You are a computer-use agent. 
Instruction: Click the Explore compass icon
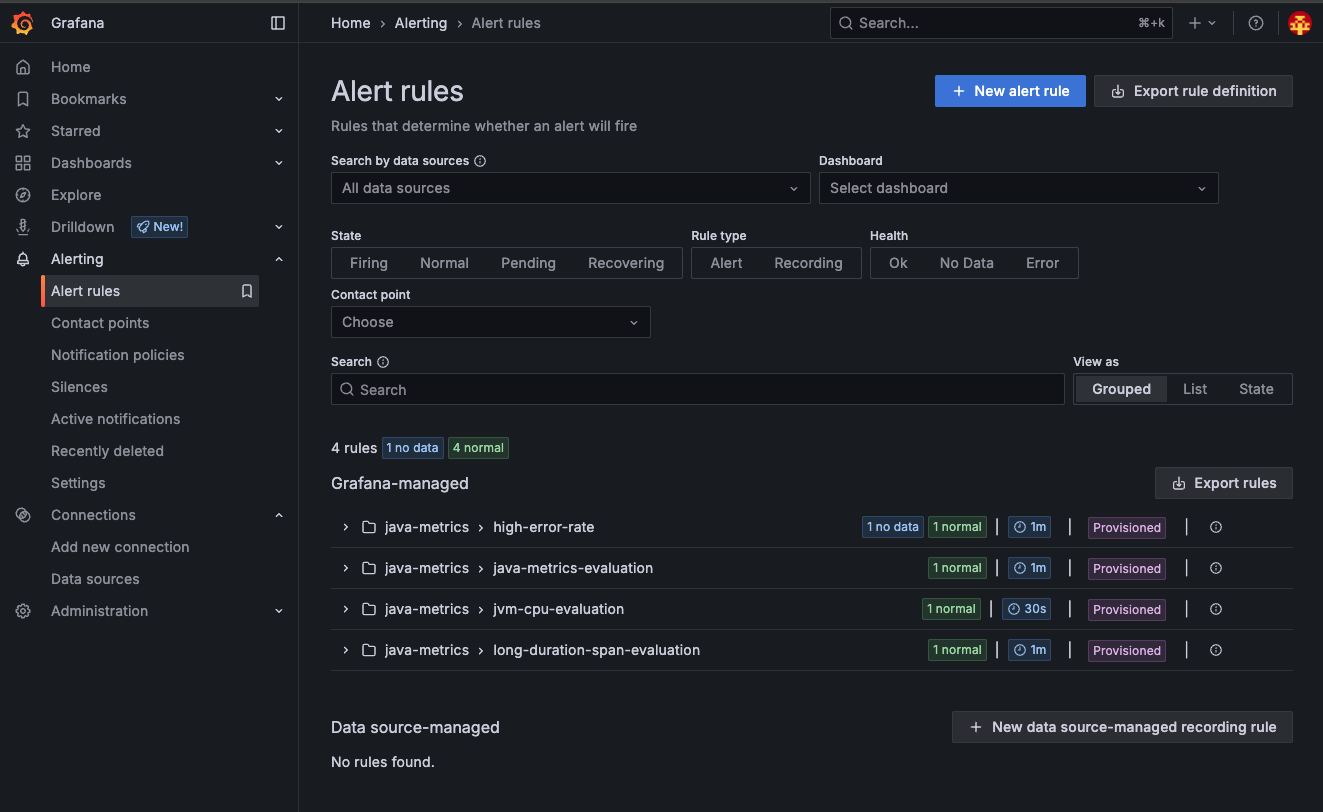pyautogui.click(x=23, y=195)
